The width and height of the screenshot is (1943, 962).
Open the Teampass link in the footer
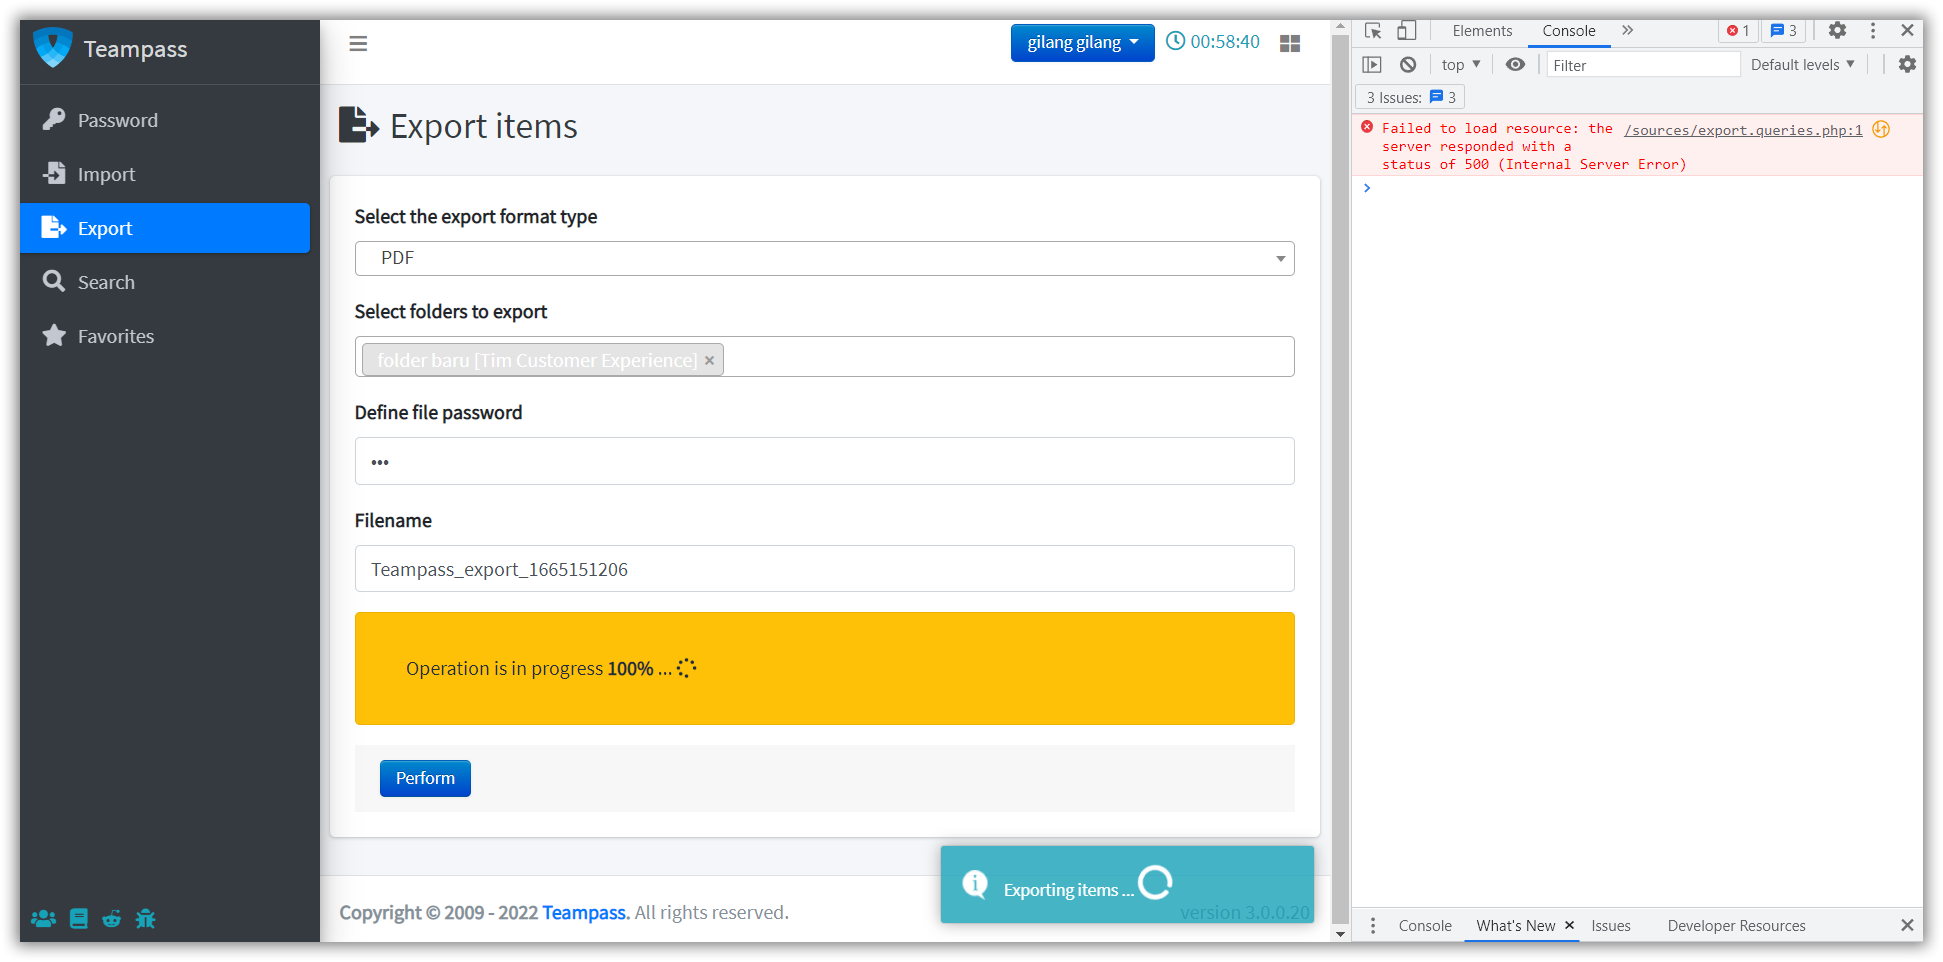click(585, 912)
